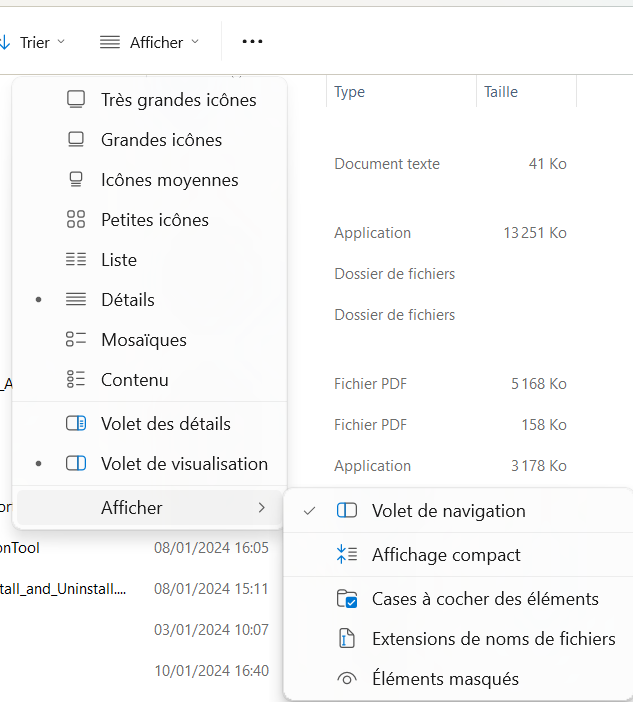Image resolution: width=633 pixels, height=702 pixels.
Task: Toggle Volet de visualisation entry
Action: (184, 464)
